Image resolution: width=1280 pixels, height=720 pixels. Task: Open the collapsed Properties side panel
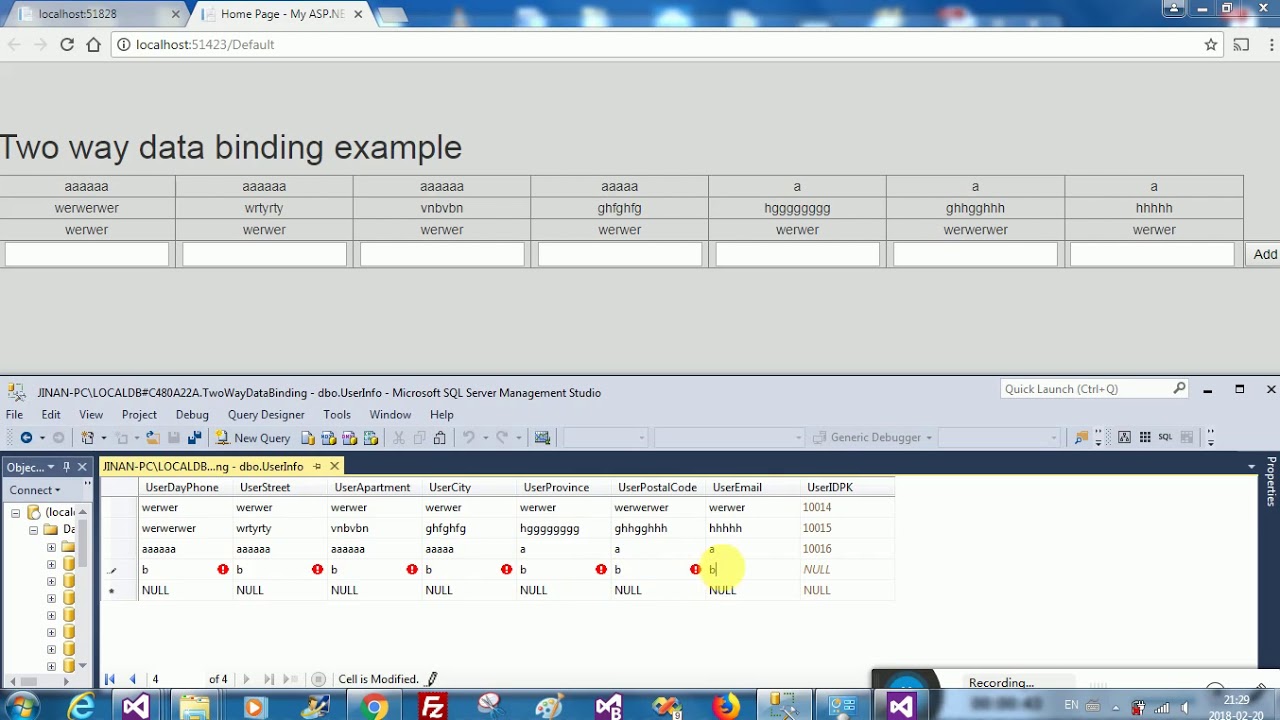[x=1271, y=482]
